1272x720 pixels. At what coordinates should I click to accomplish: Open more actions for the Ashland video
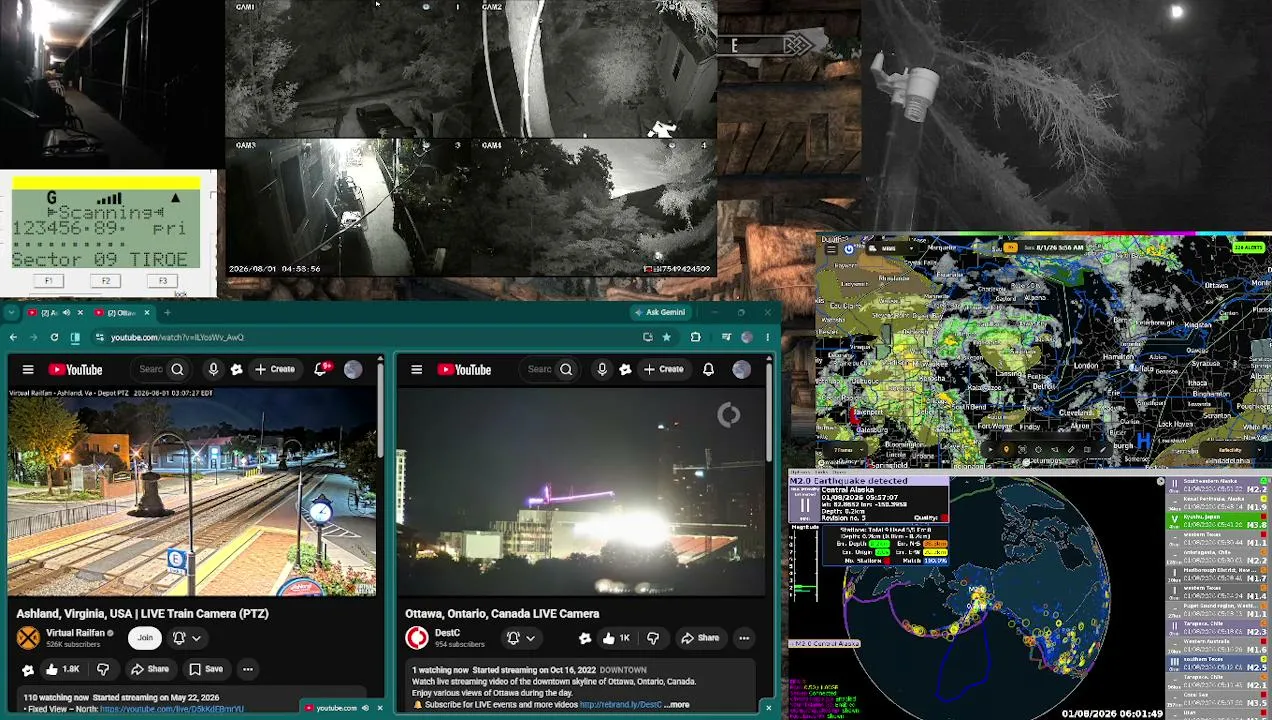(247, 669)
